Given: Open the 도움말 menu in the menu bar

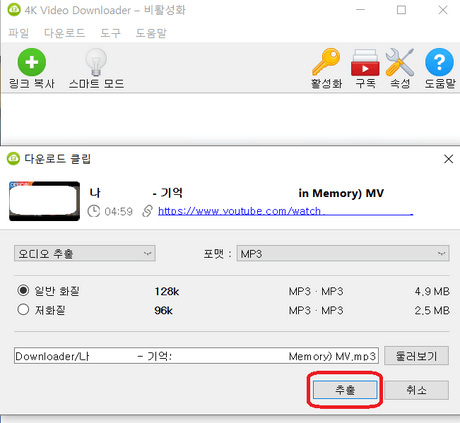Looking at the screenshot, I should click(x=151, y=33).
